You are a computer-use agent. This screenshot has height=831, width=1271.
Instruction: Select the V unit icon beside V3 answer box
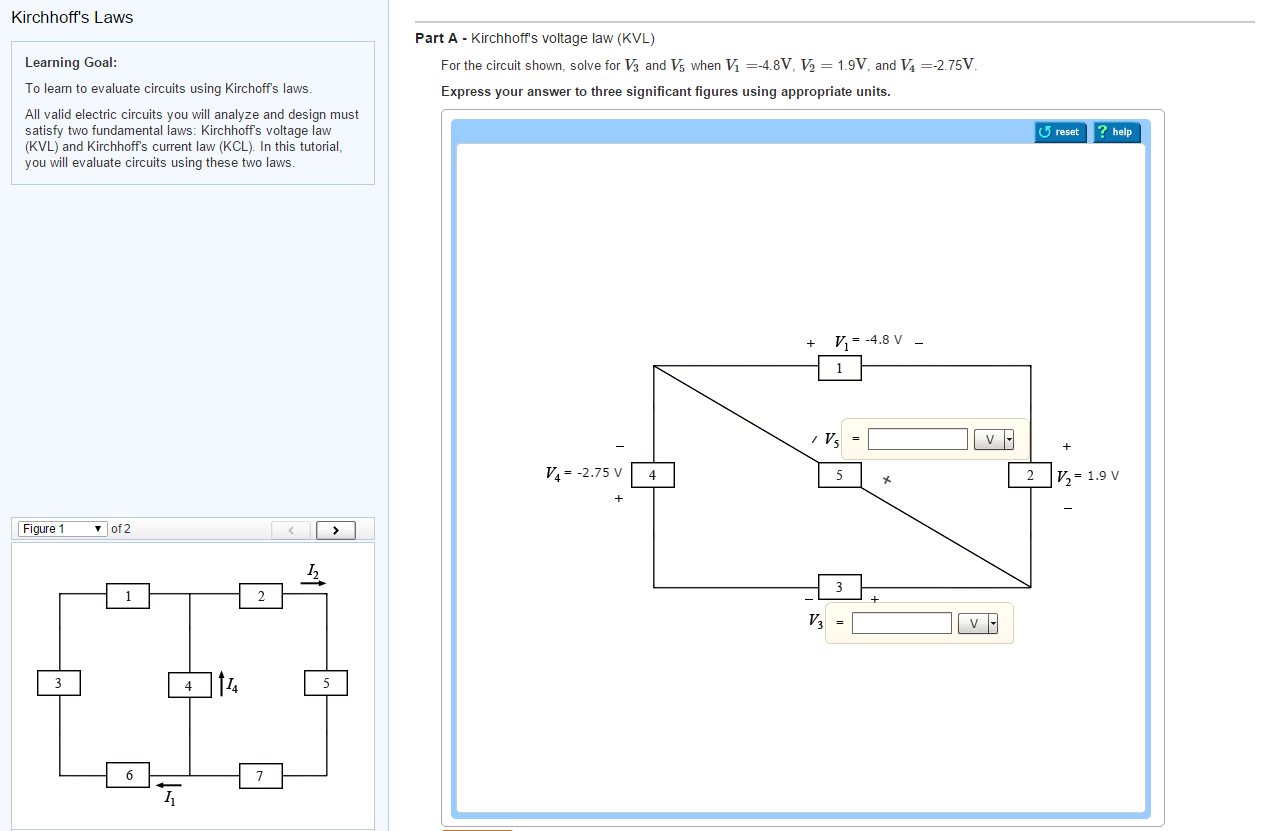[x=973, y=622]
